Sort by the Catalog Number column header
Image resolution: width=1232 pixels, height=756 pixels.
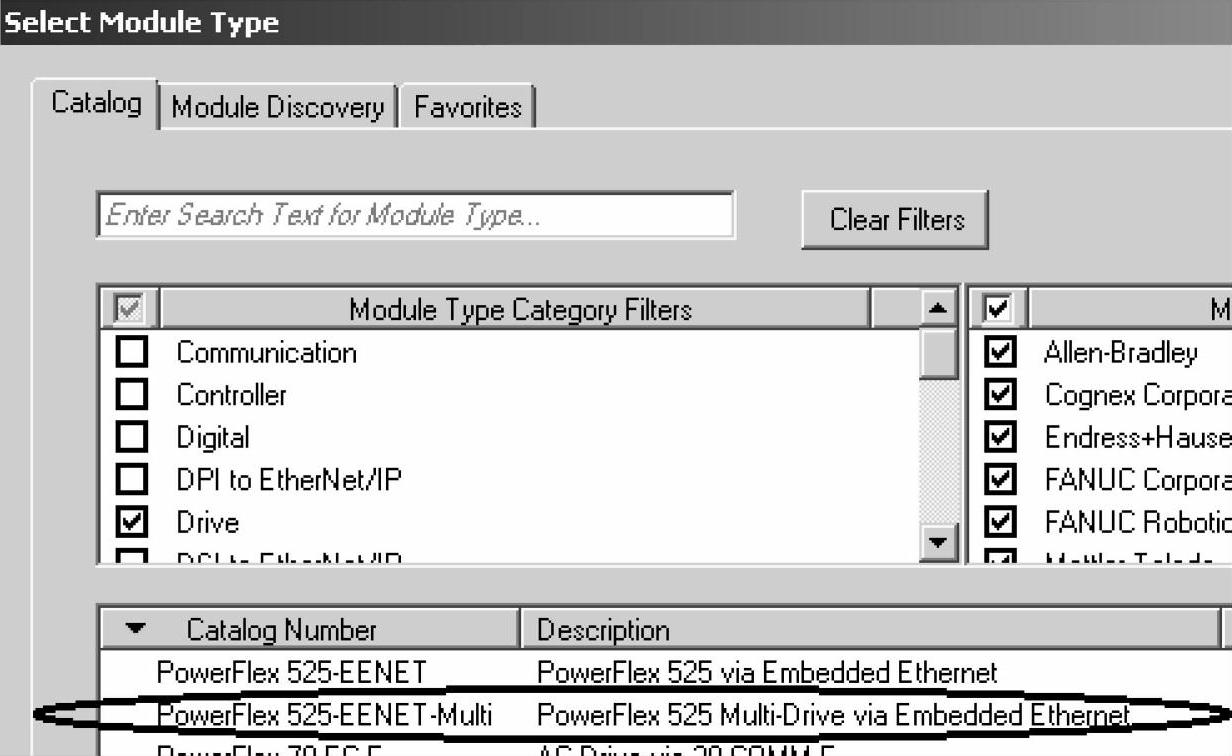coord(310,629)
